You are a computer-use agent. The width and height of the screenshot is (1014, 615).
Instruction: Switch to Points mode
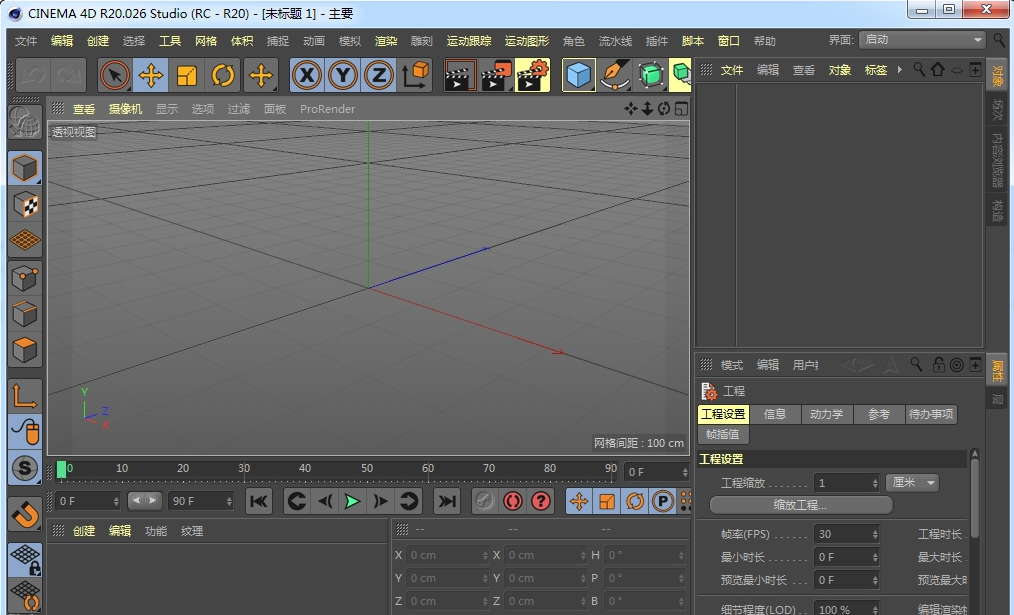(25, 279)
